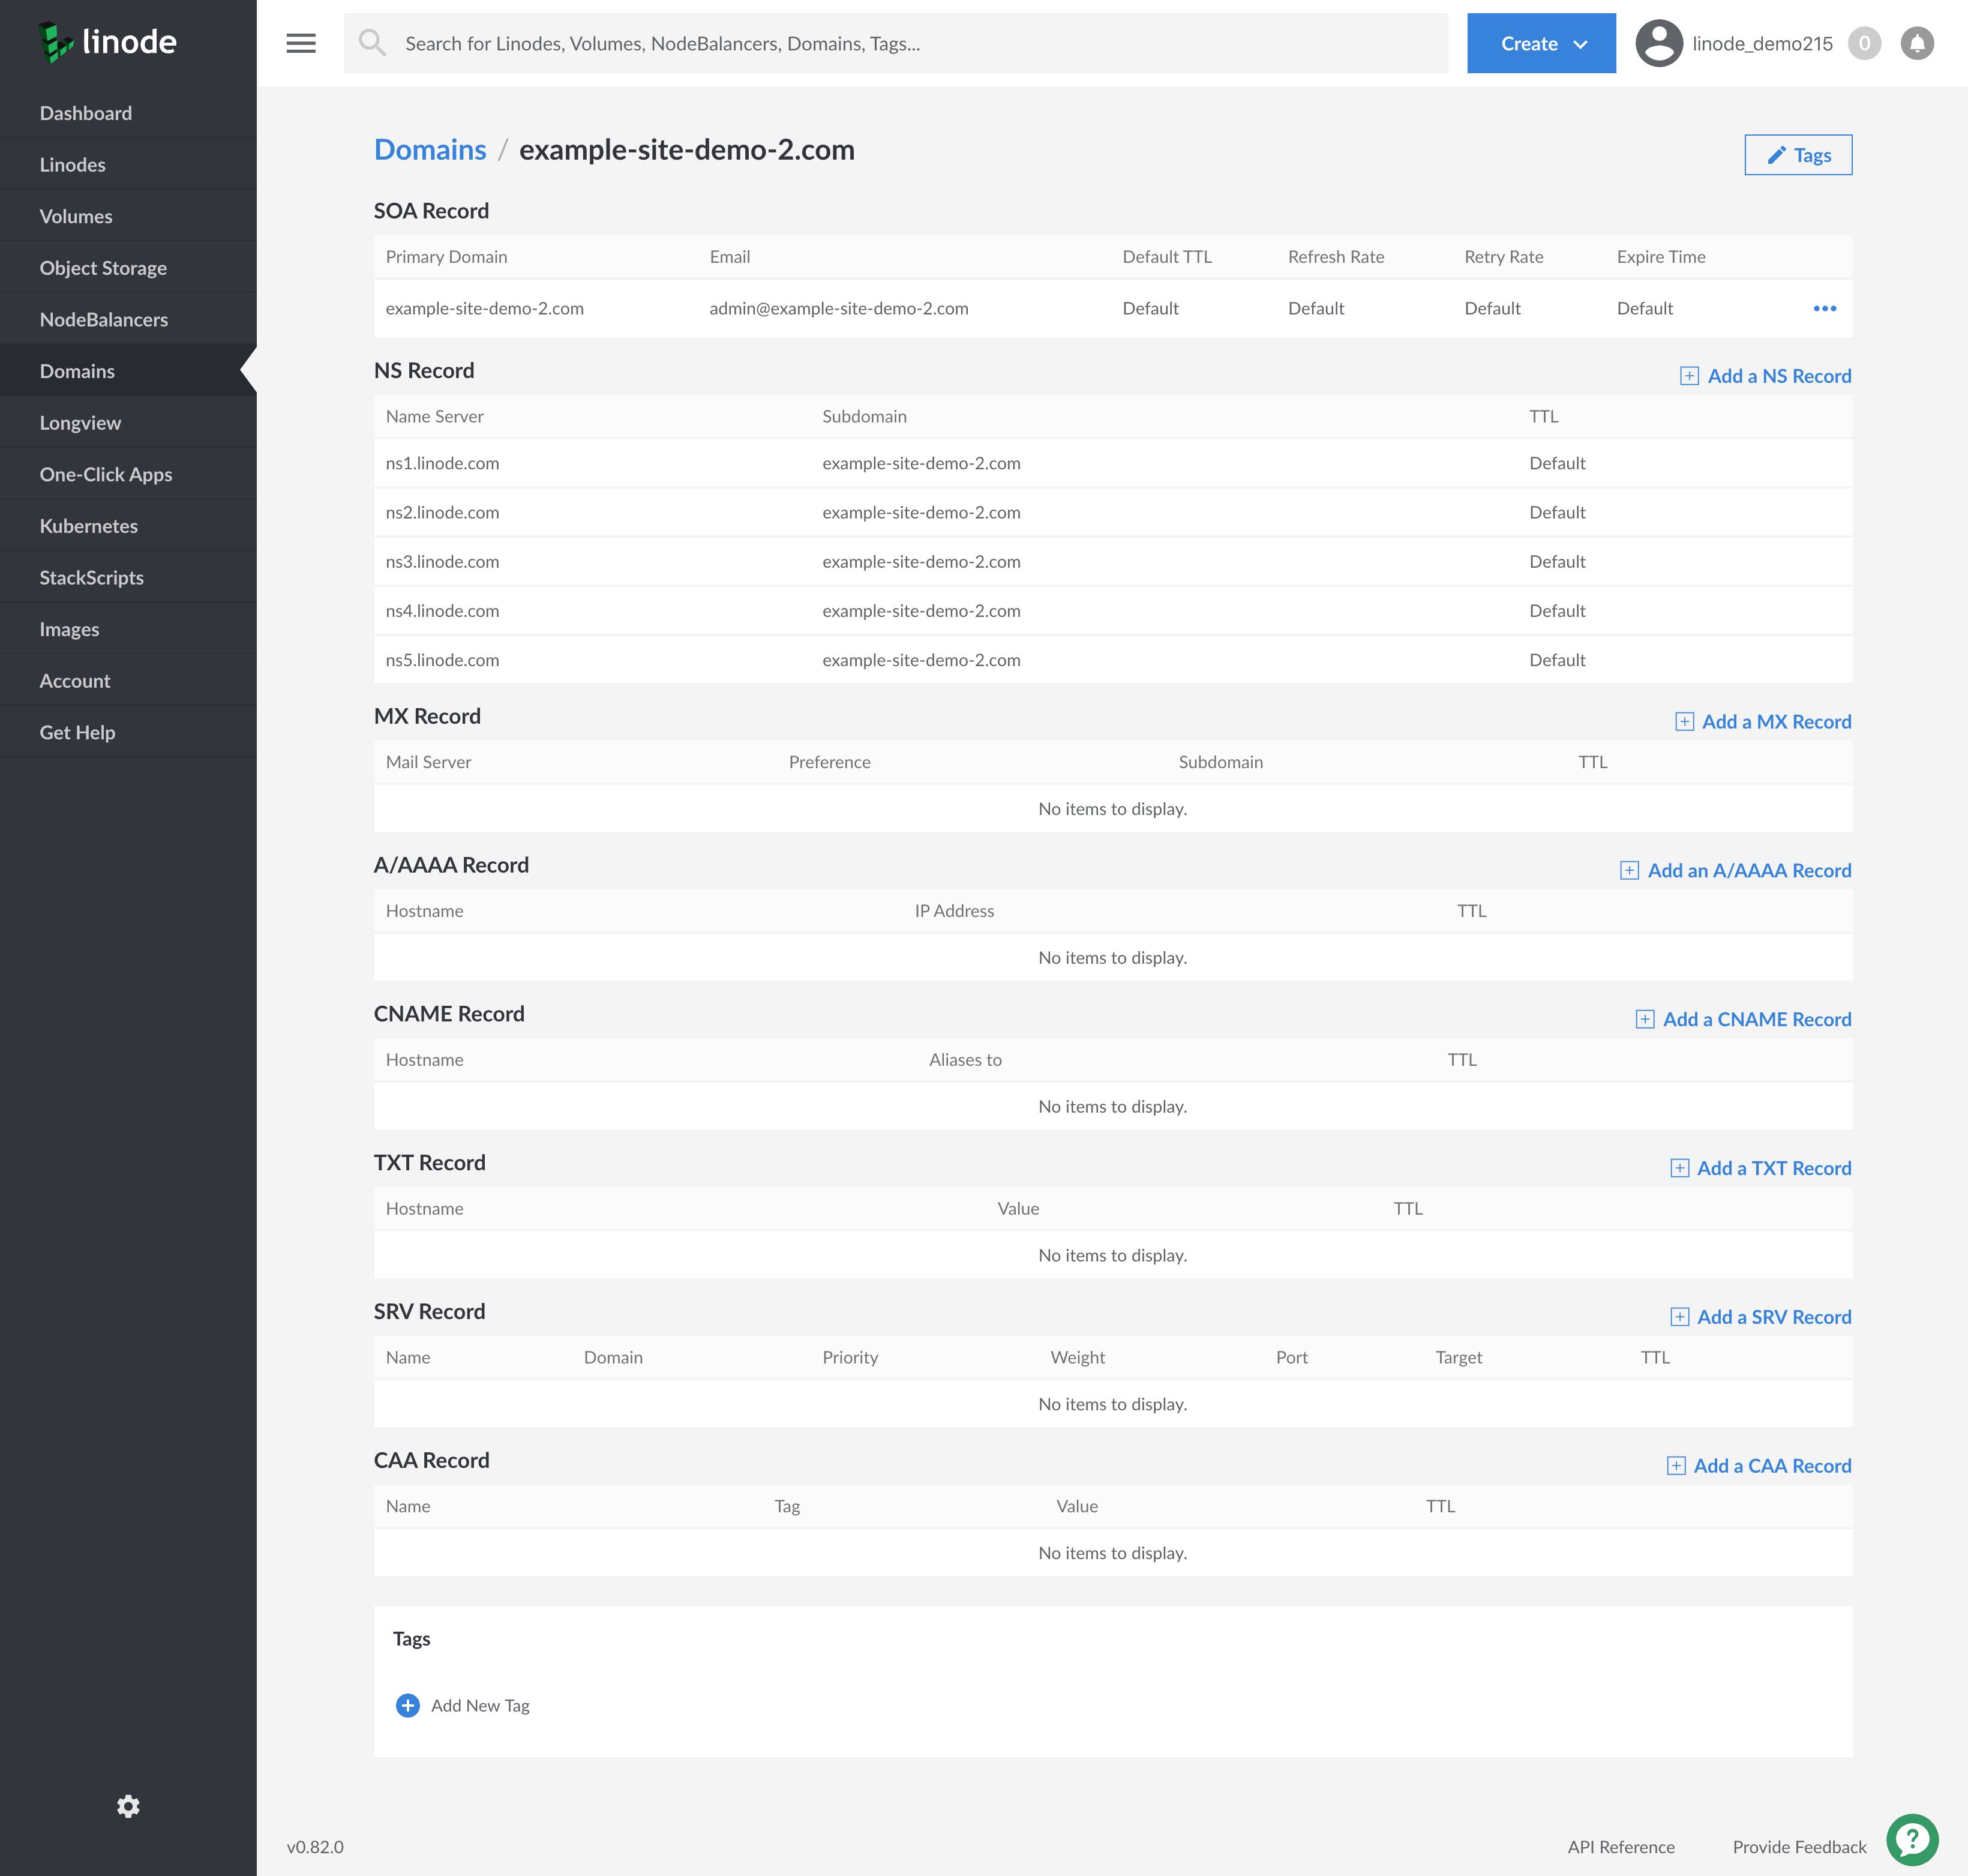Open the notifications bell
Image resolution: width=1968 pixels, height=1876 pixels.
point(1917,43)
